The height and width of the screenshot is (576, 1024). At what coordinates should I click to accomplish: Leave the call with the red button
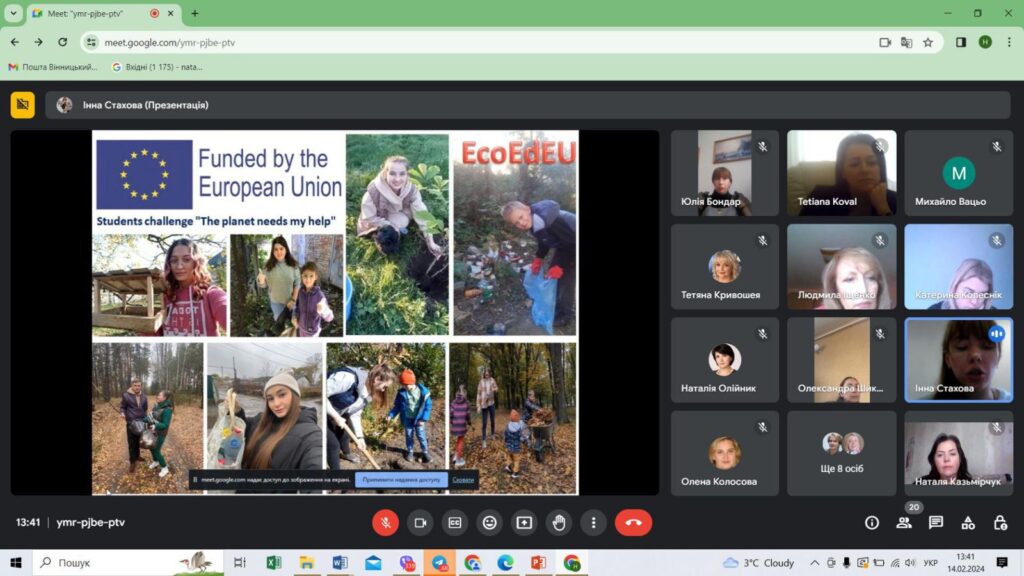[633, 522]
